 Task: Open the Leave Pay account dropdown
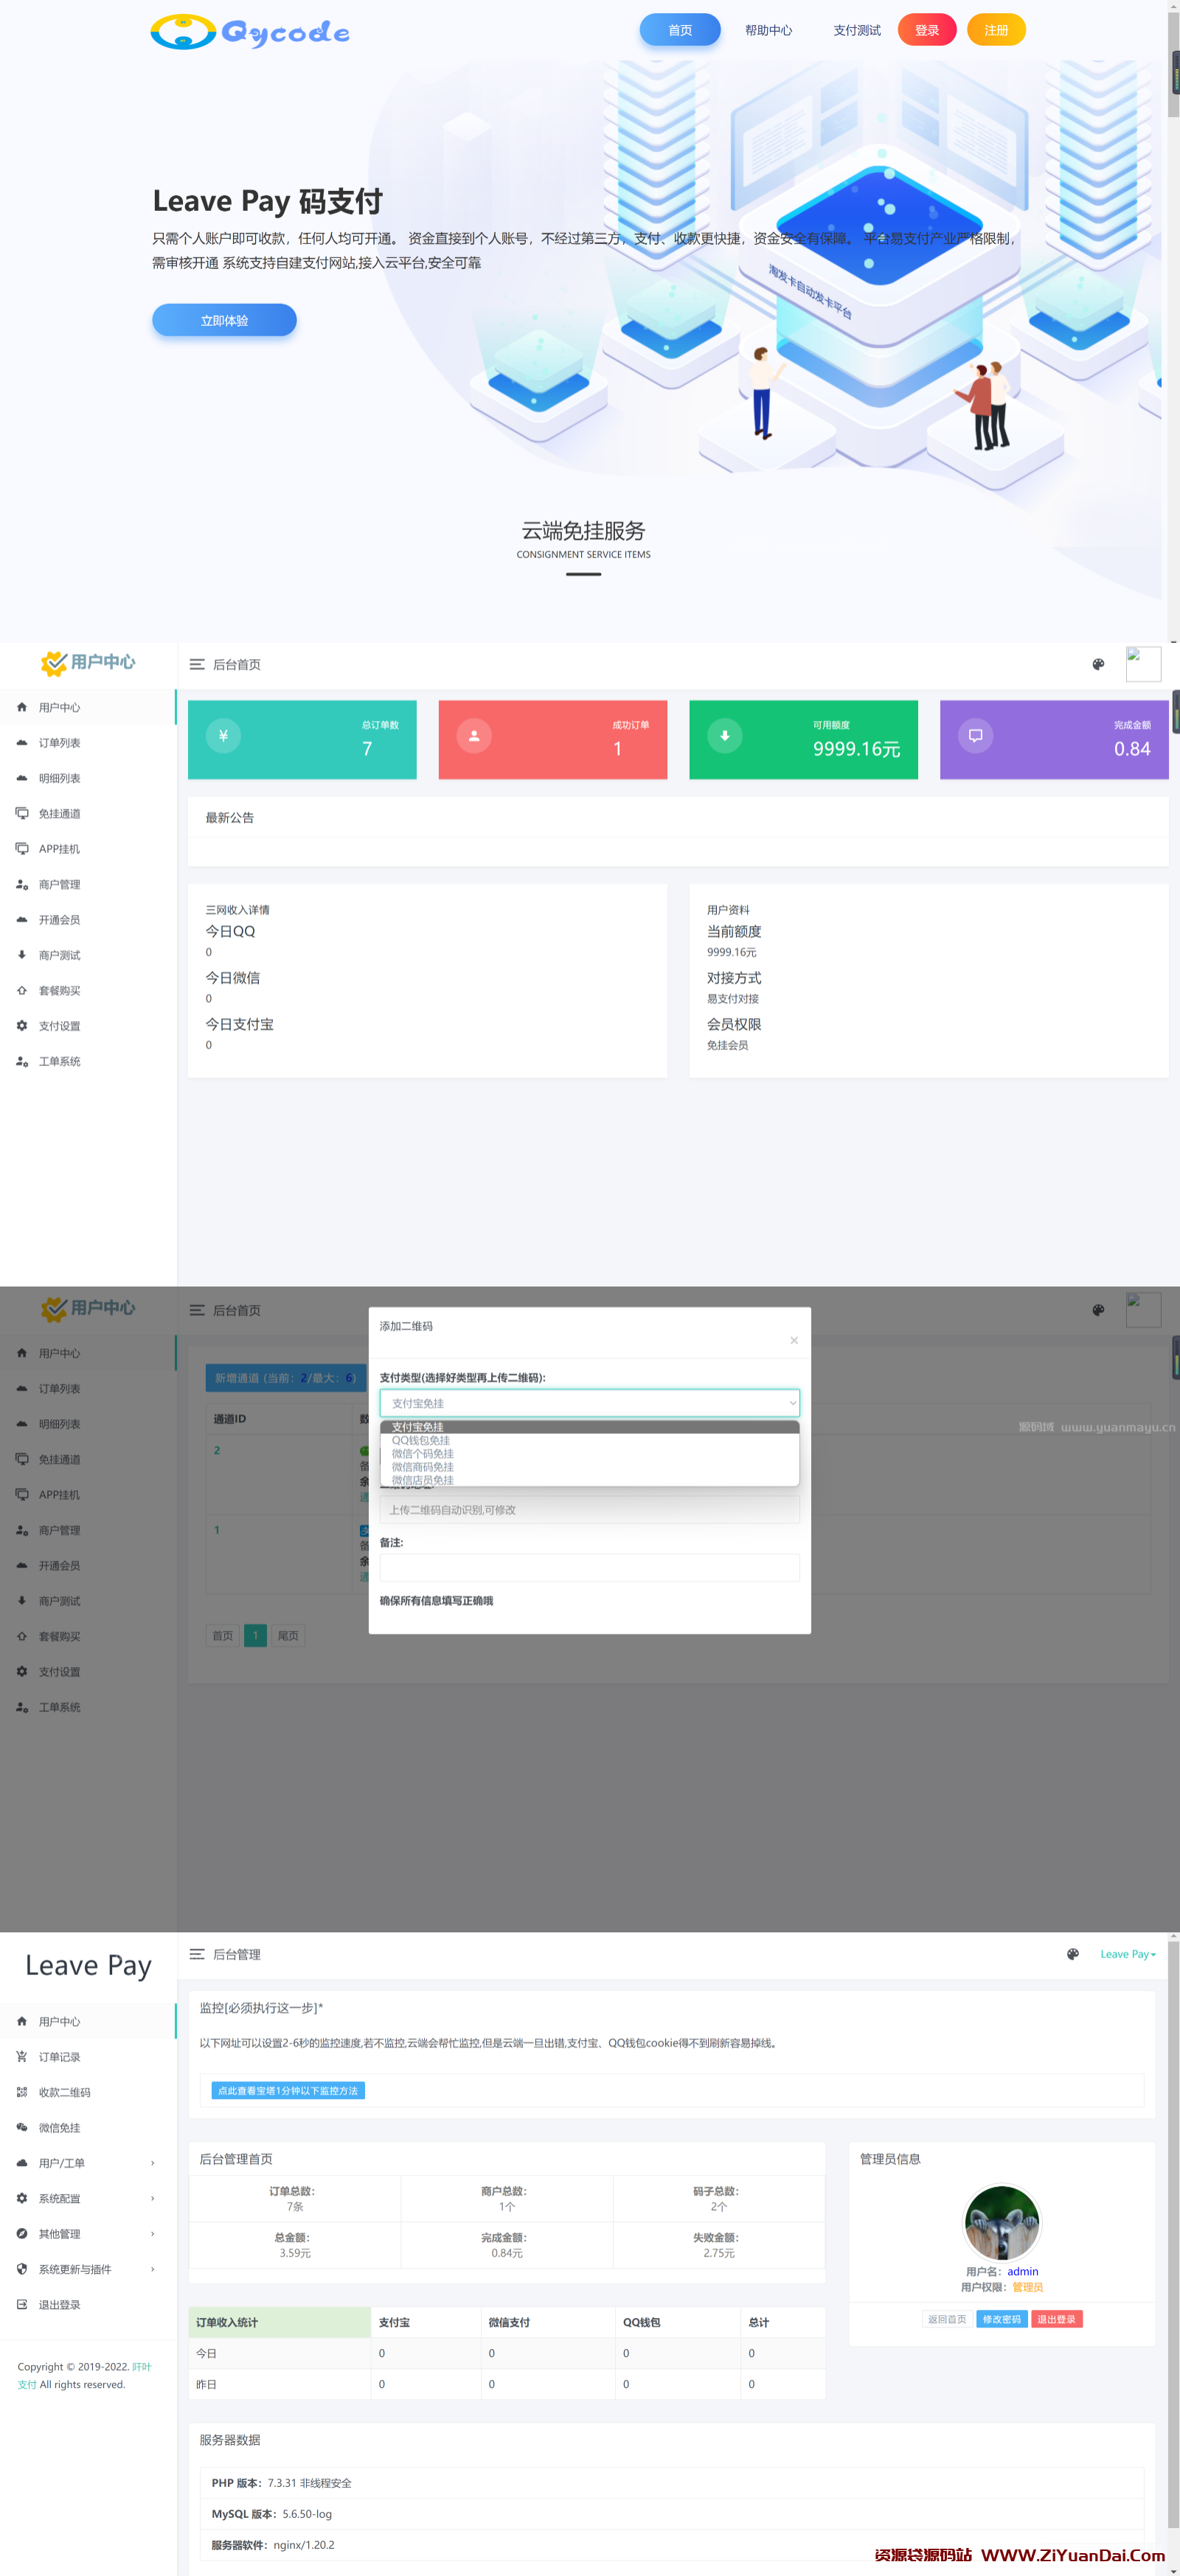(1127, 1954)
